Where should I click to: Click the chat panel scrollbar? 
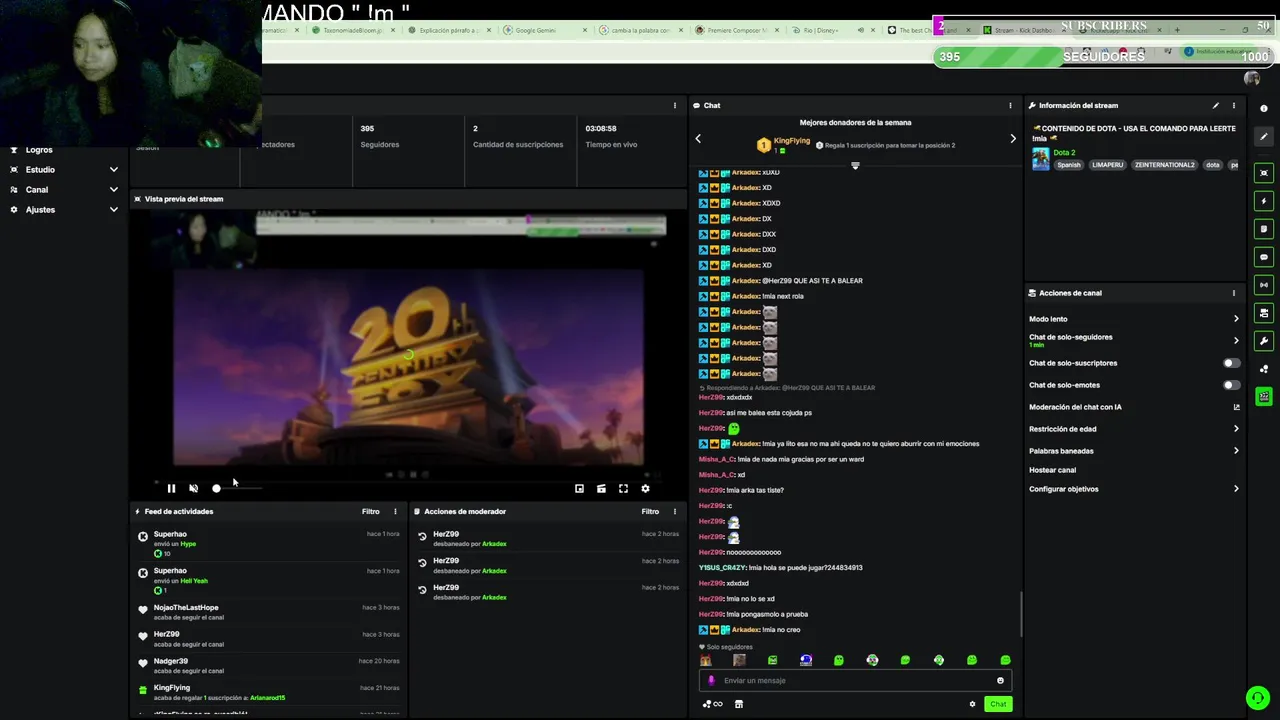coord(1021,614)
